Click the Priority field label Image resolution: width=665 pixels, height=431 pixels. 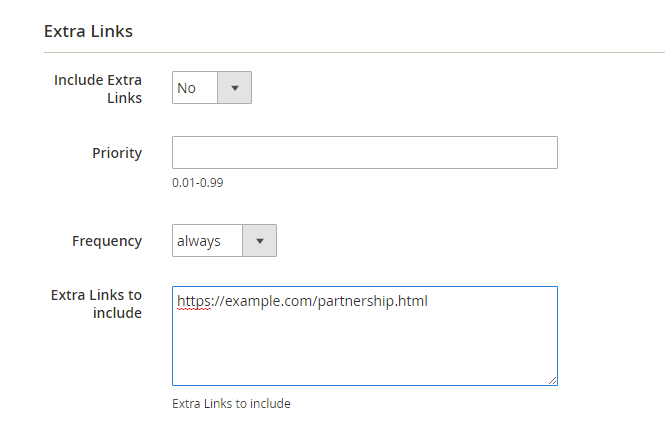(x=116, y=153)
